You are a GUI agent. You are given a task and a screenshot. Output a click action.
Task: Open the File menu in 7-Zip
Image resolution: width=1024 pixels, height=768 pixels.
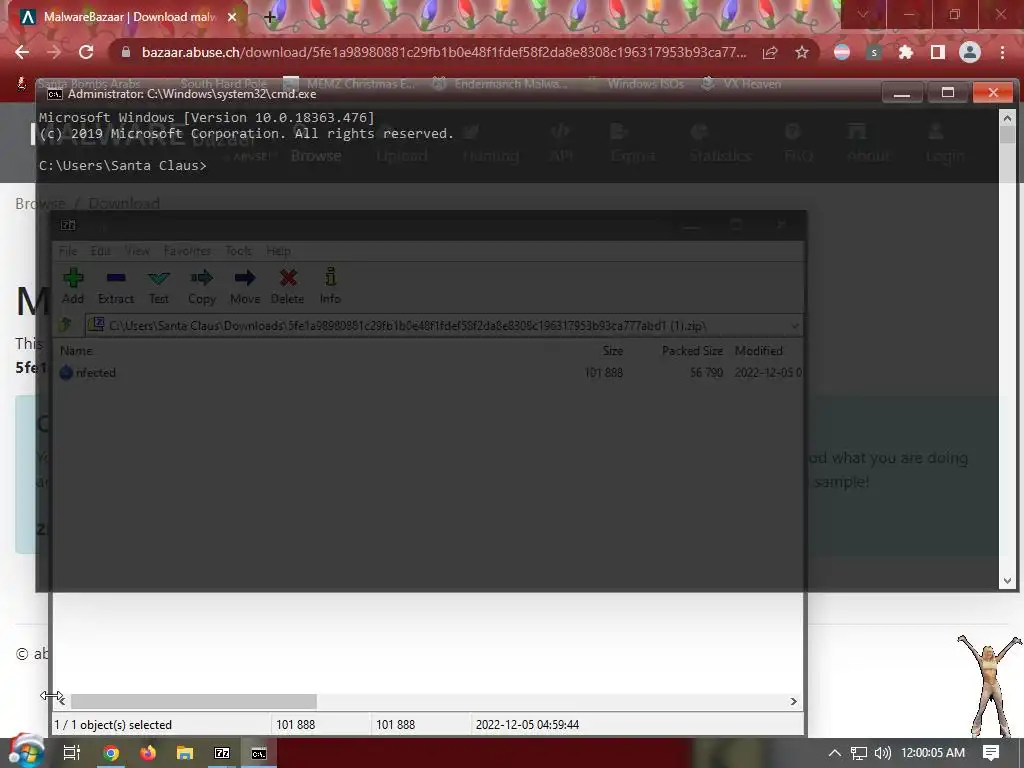(68, 251)
